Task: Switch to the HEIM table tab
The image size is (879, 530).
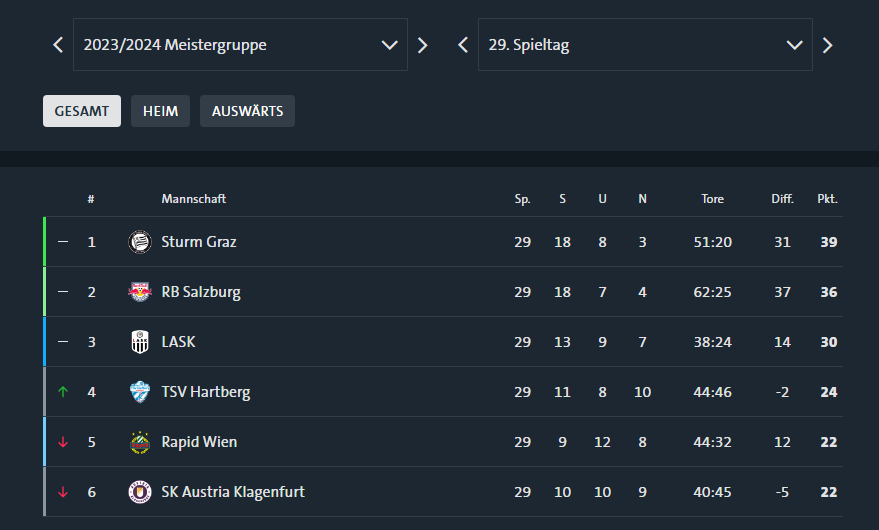Action: [x=160, y=111]
